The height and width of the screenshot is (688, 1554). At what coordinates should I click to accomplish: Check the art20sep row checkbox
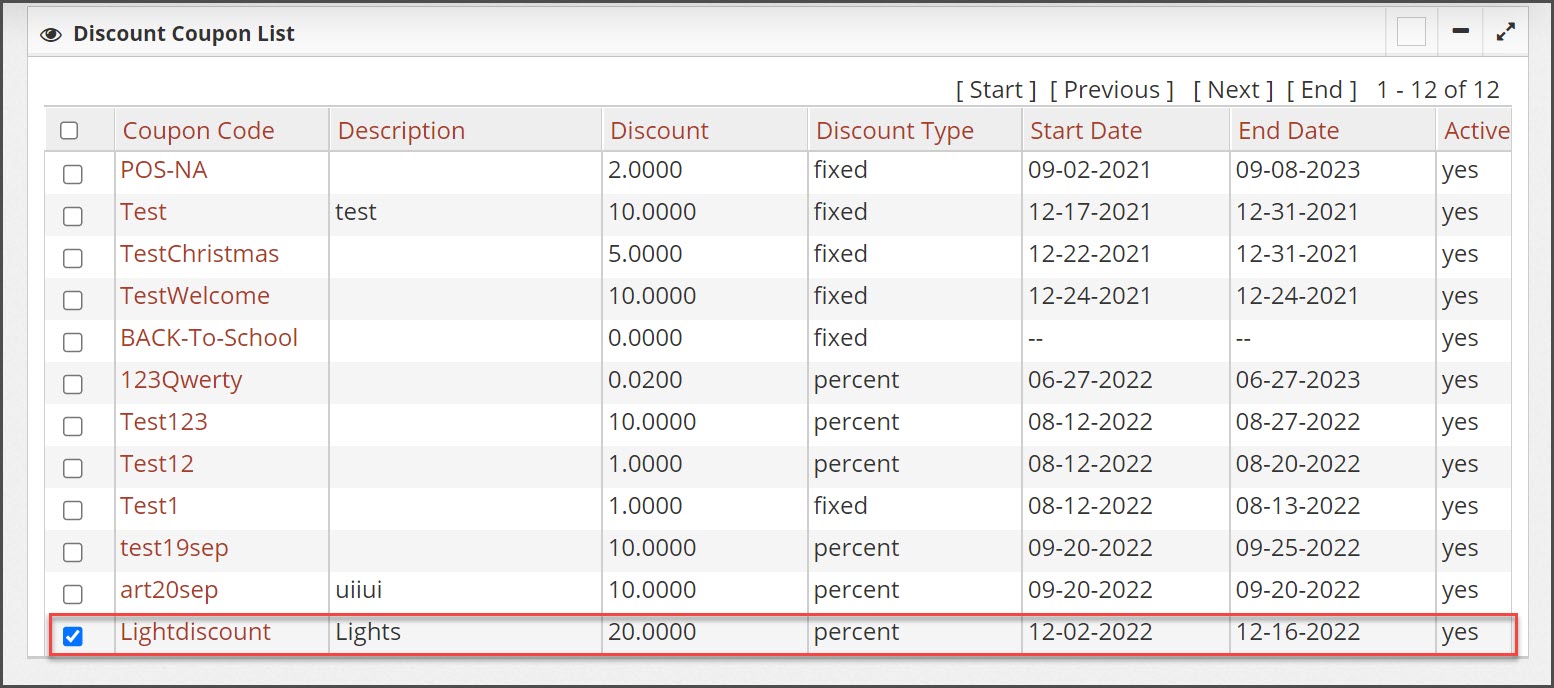73,594
